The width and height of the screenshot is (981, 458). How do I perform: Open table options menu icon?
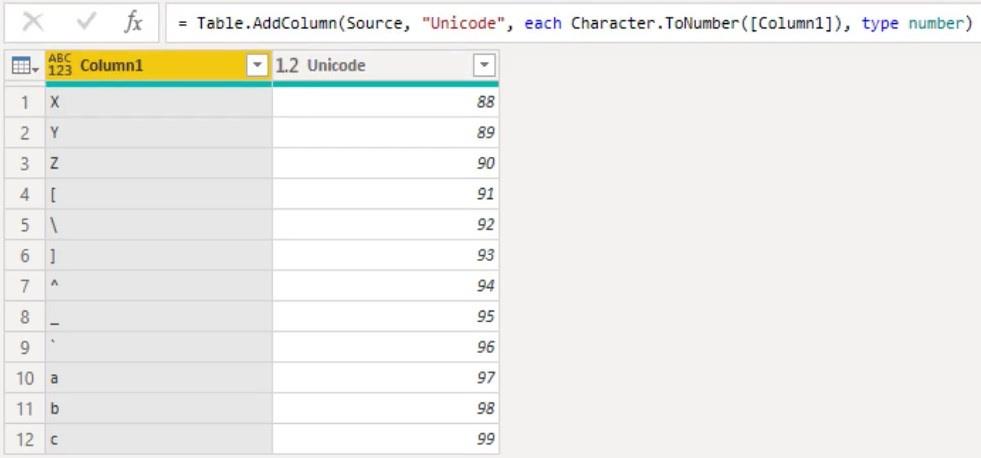(25, 66)
